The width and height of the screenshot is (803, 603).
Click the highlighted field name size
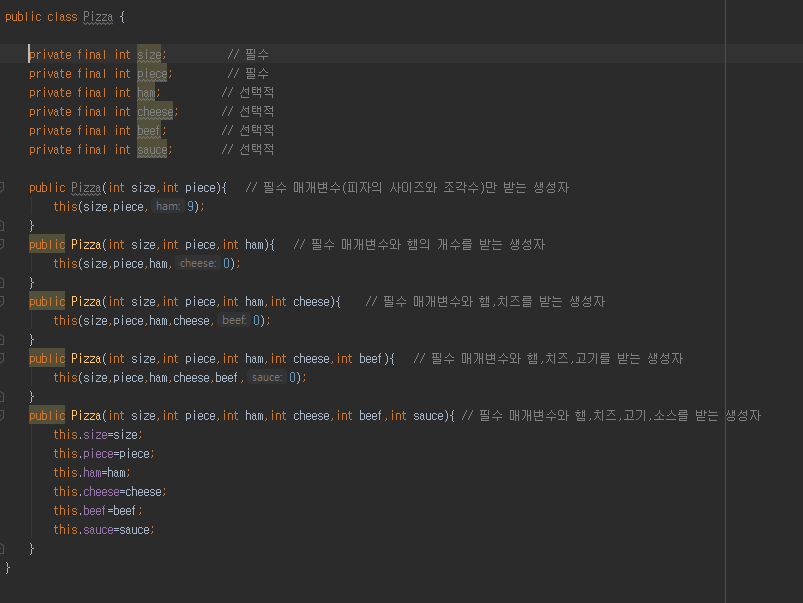(x=149, y=54)
